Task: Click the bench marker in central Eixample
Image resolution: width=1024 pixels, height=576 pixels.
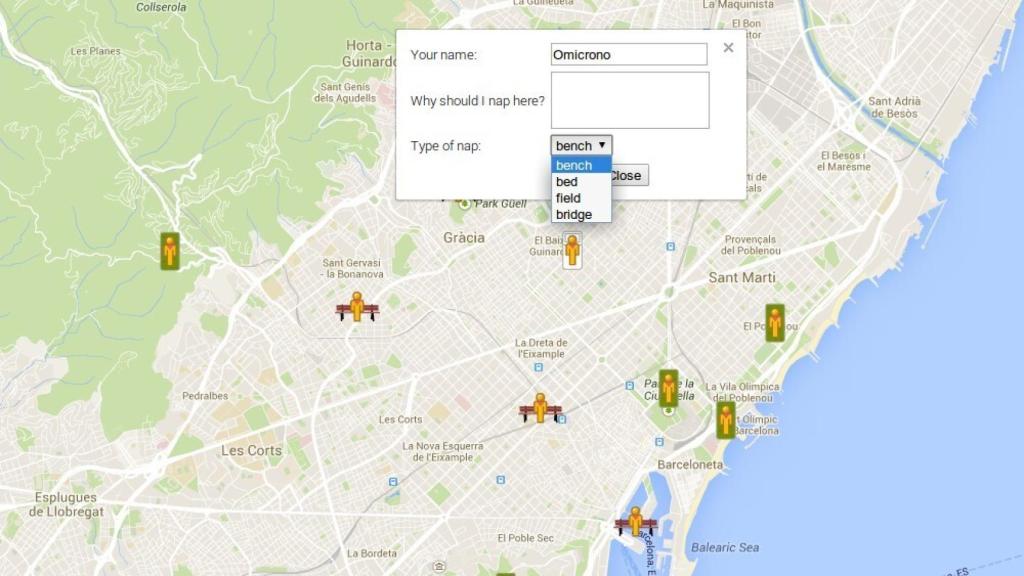Action: coord(540,409)
